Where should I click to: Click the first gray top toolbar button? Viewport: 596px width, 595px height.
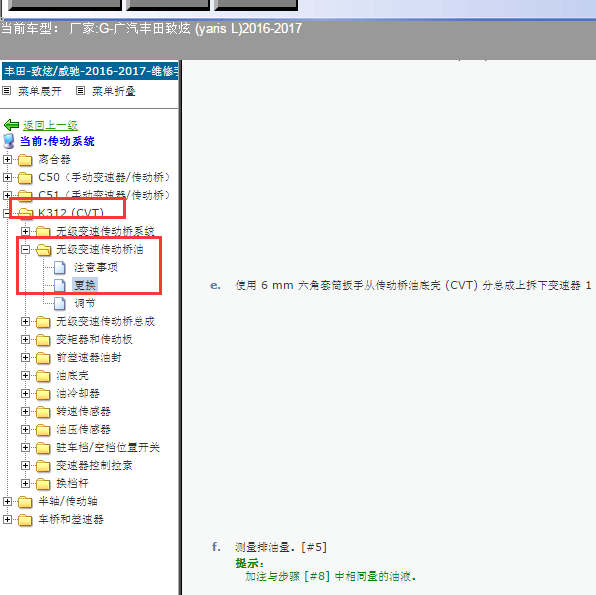click(x=65, y=5)
